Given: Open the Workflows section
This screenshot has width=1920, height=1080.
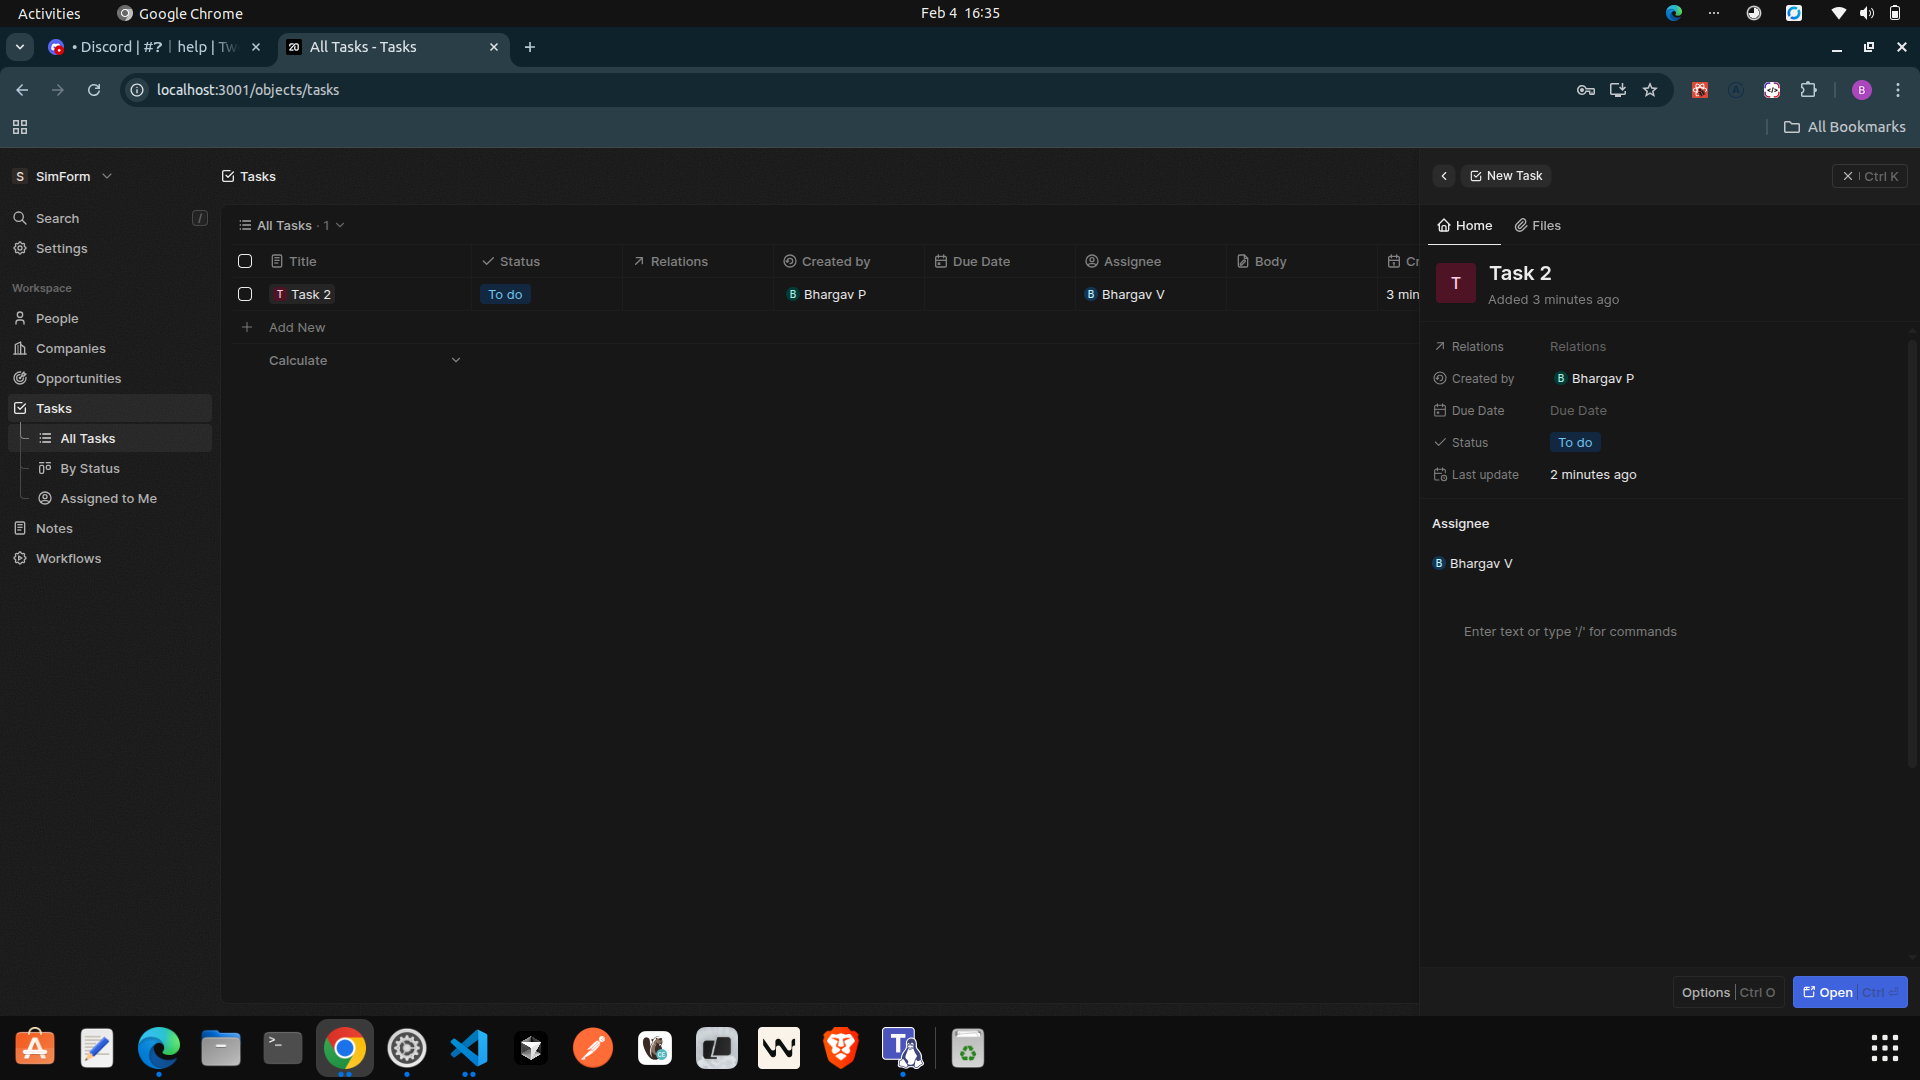Looking at the screenshot, I should tap(68, 558).
